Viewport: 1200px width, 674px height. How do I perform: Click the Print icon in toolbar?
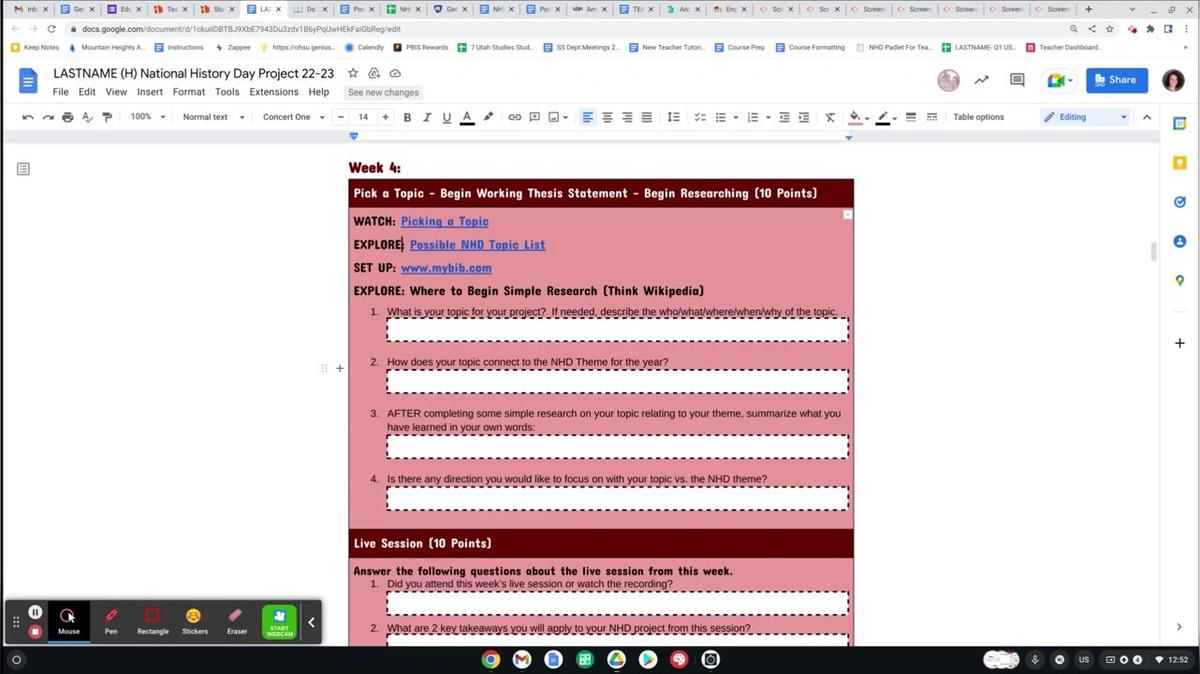point(67,117)
